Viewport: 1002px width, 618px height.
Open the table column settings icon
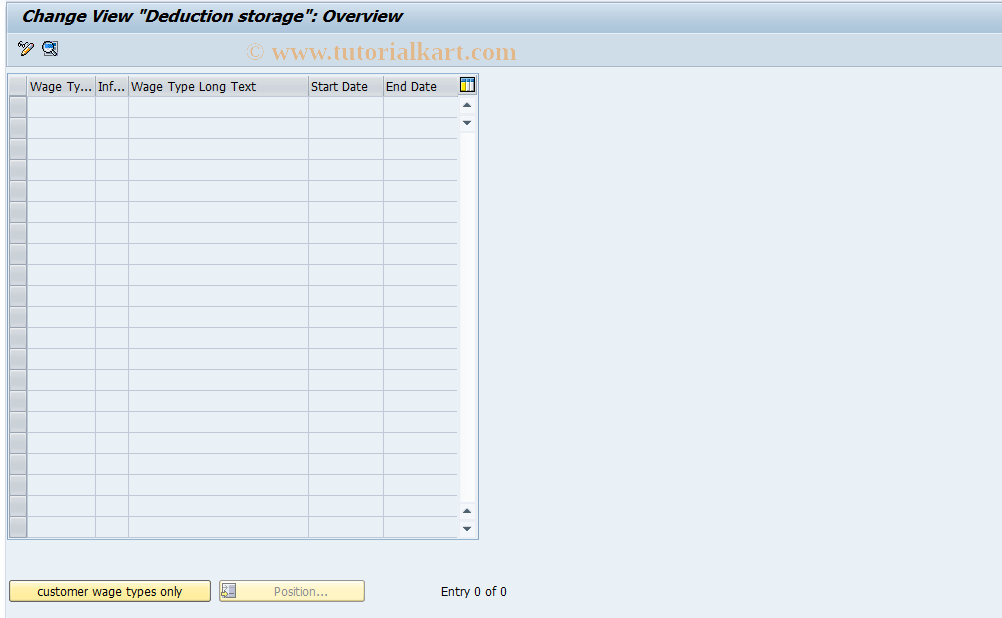point(467,85)
